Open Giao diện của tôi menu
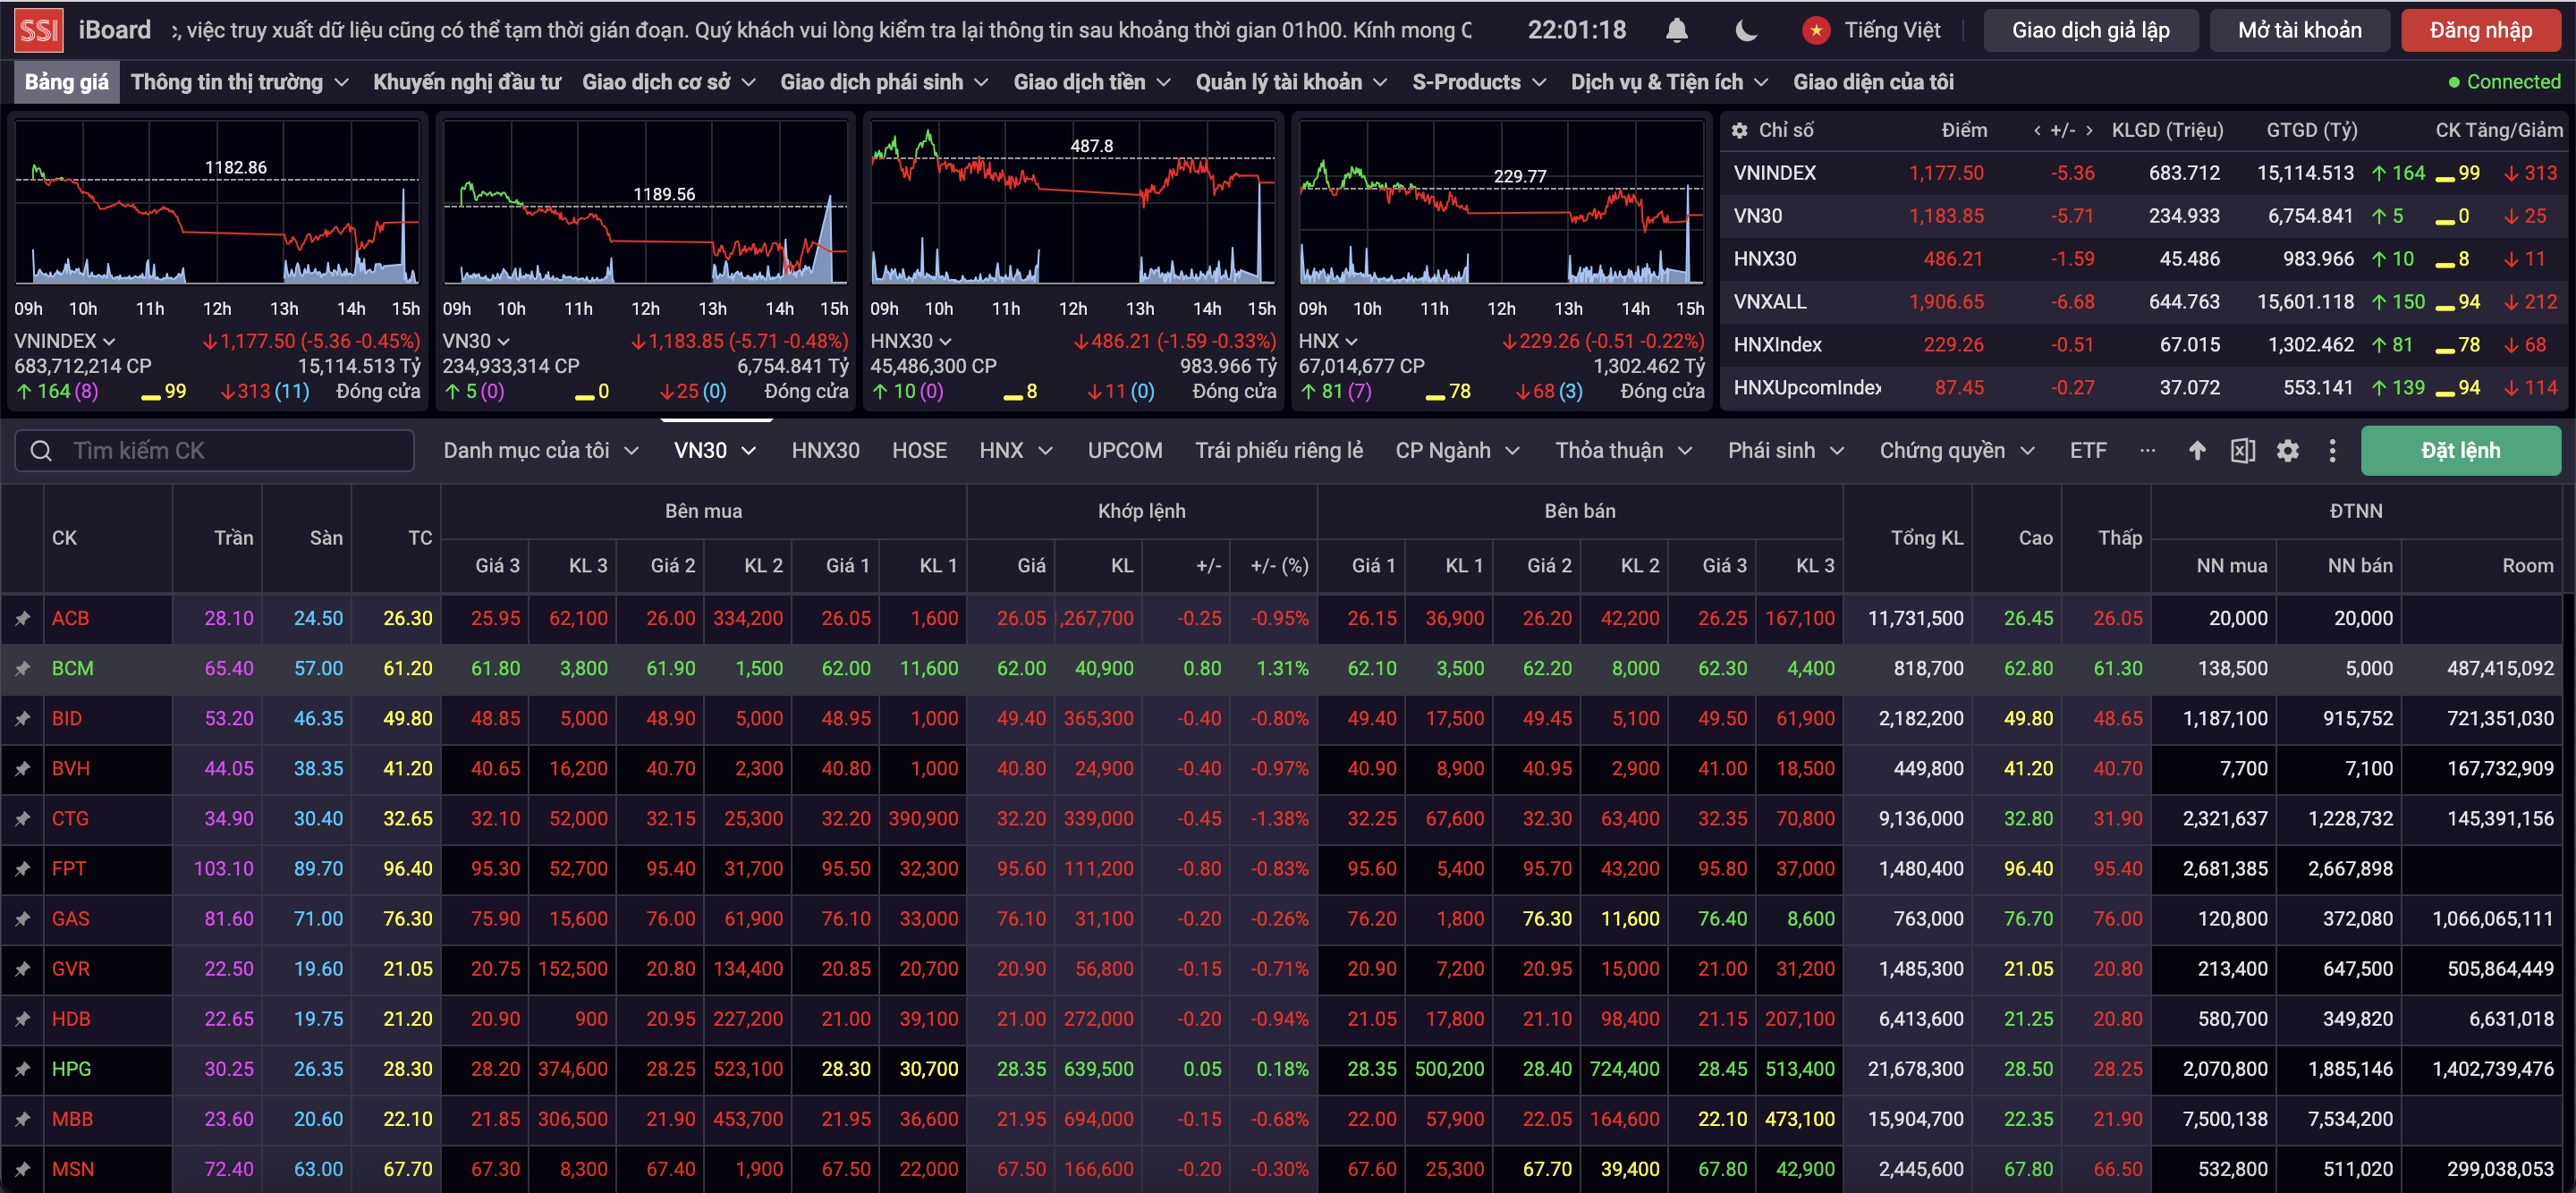 click(x=1873, y=82)
